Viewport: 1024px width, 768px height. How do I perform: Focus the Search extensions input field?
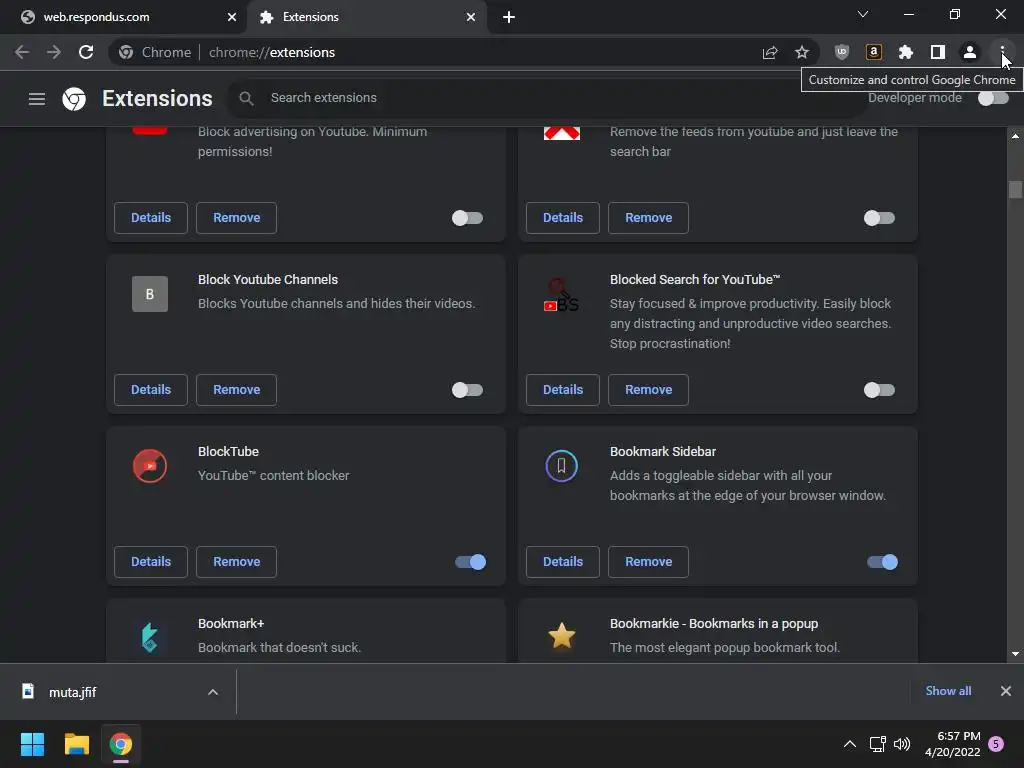[x=546, y=98]
